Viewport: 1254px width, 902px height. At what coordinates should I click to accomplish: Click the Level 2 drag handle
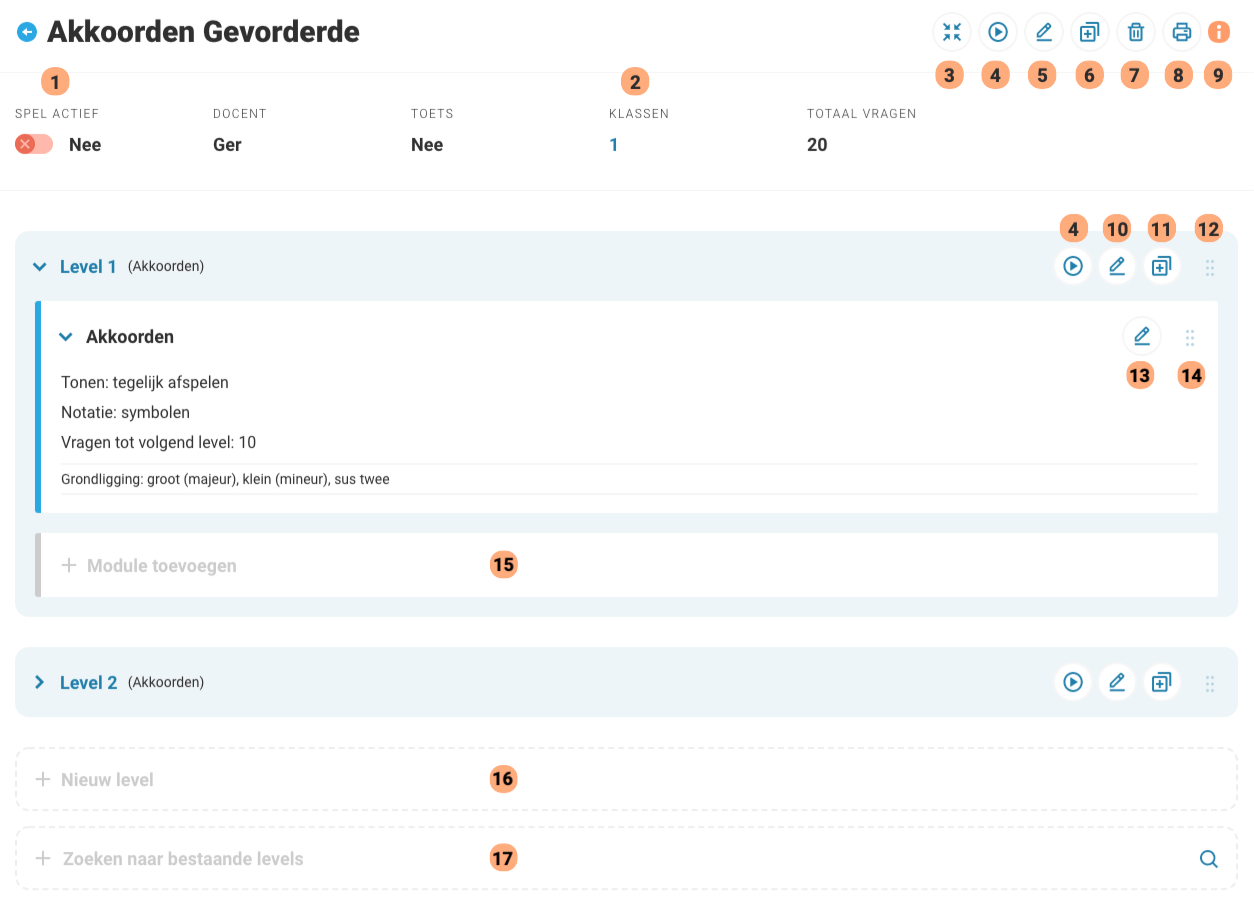(x=1210, y=684)
